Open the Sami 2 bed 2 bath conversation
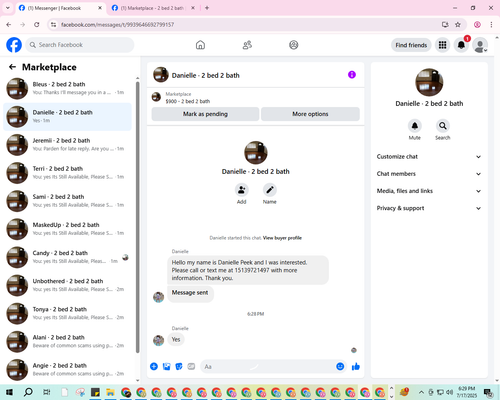 (x=67, y=201)
